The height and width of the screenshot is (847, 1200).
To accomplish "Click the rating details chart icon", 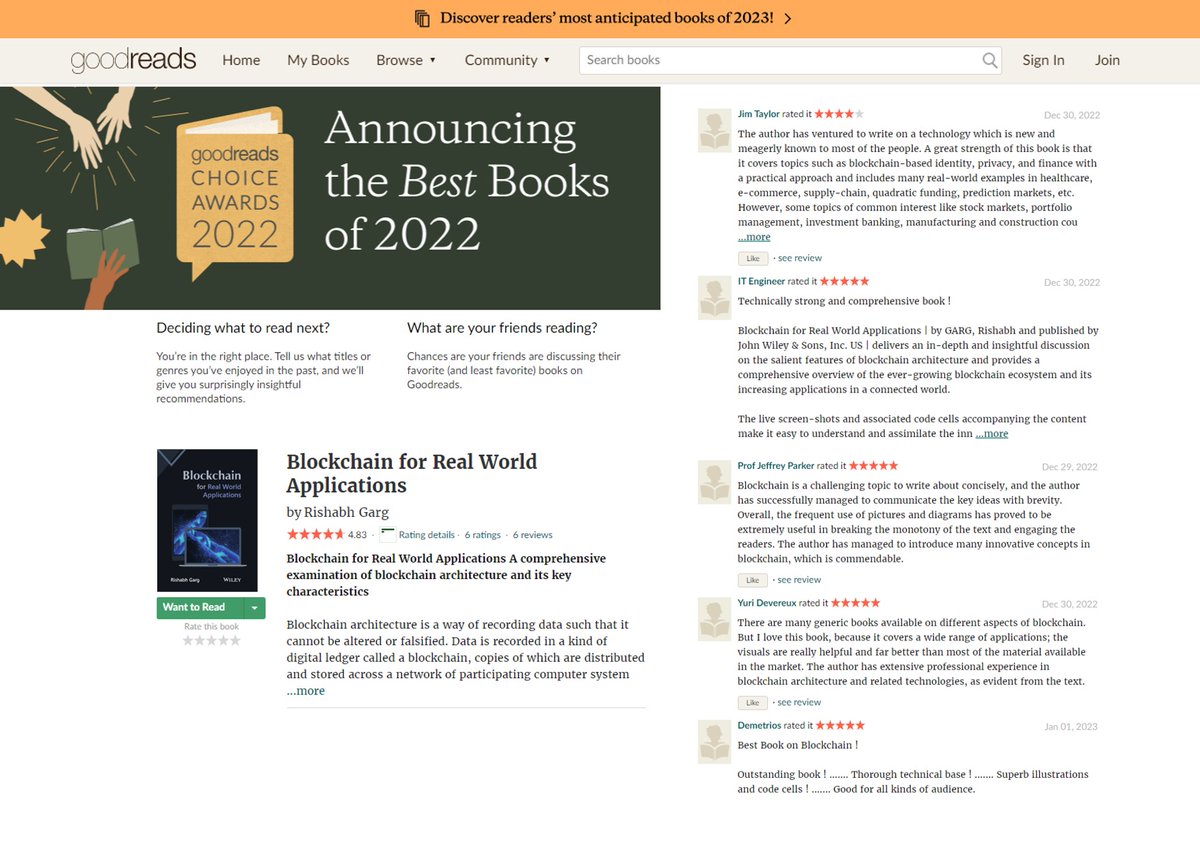I will [388, 534].
